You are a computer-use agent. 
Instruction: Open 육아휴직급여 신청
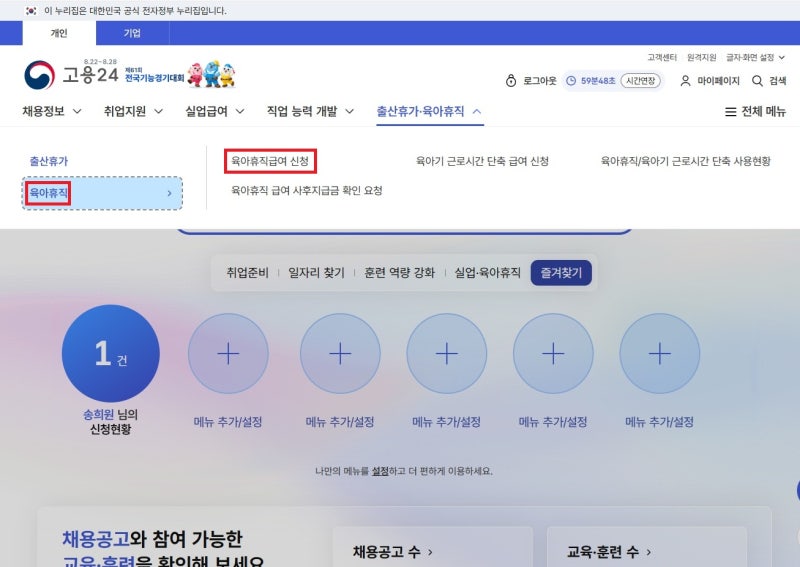270,161
